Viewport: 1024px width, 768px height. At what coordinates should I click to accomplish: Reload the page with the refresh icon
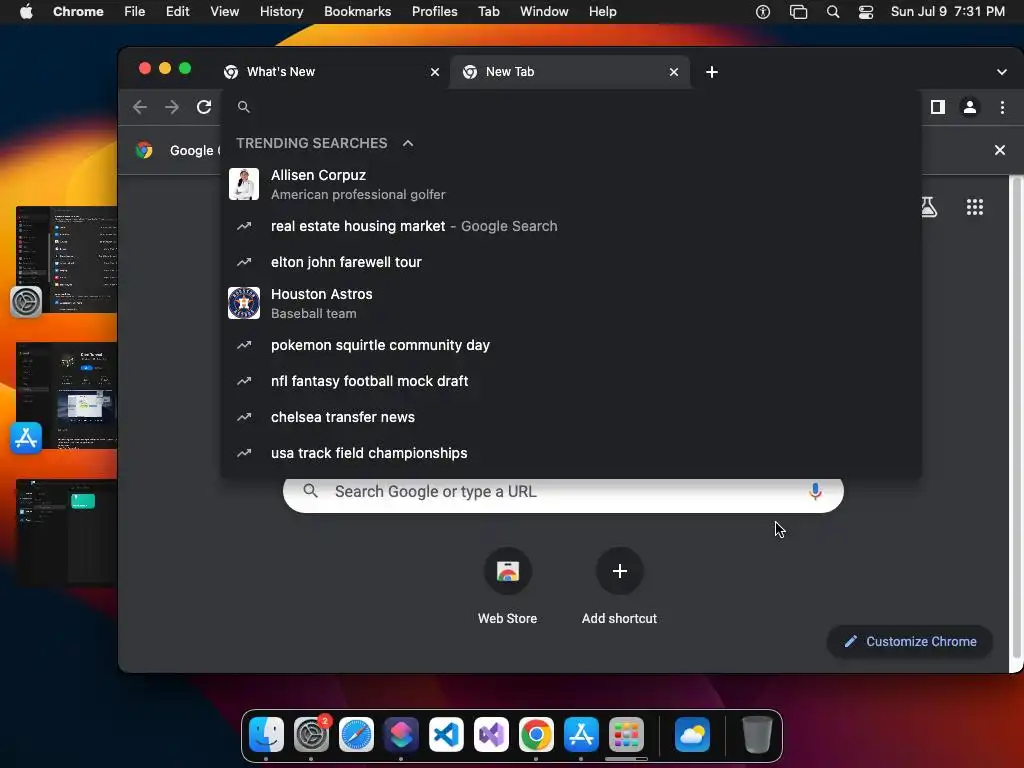tap(204, 107)
